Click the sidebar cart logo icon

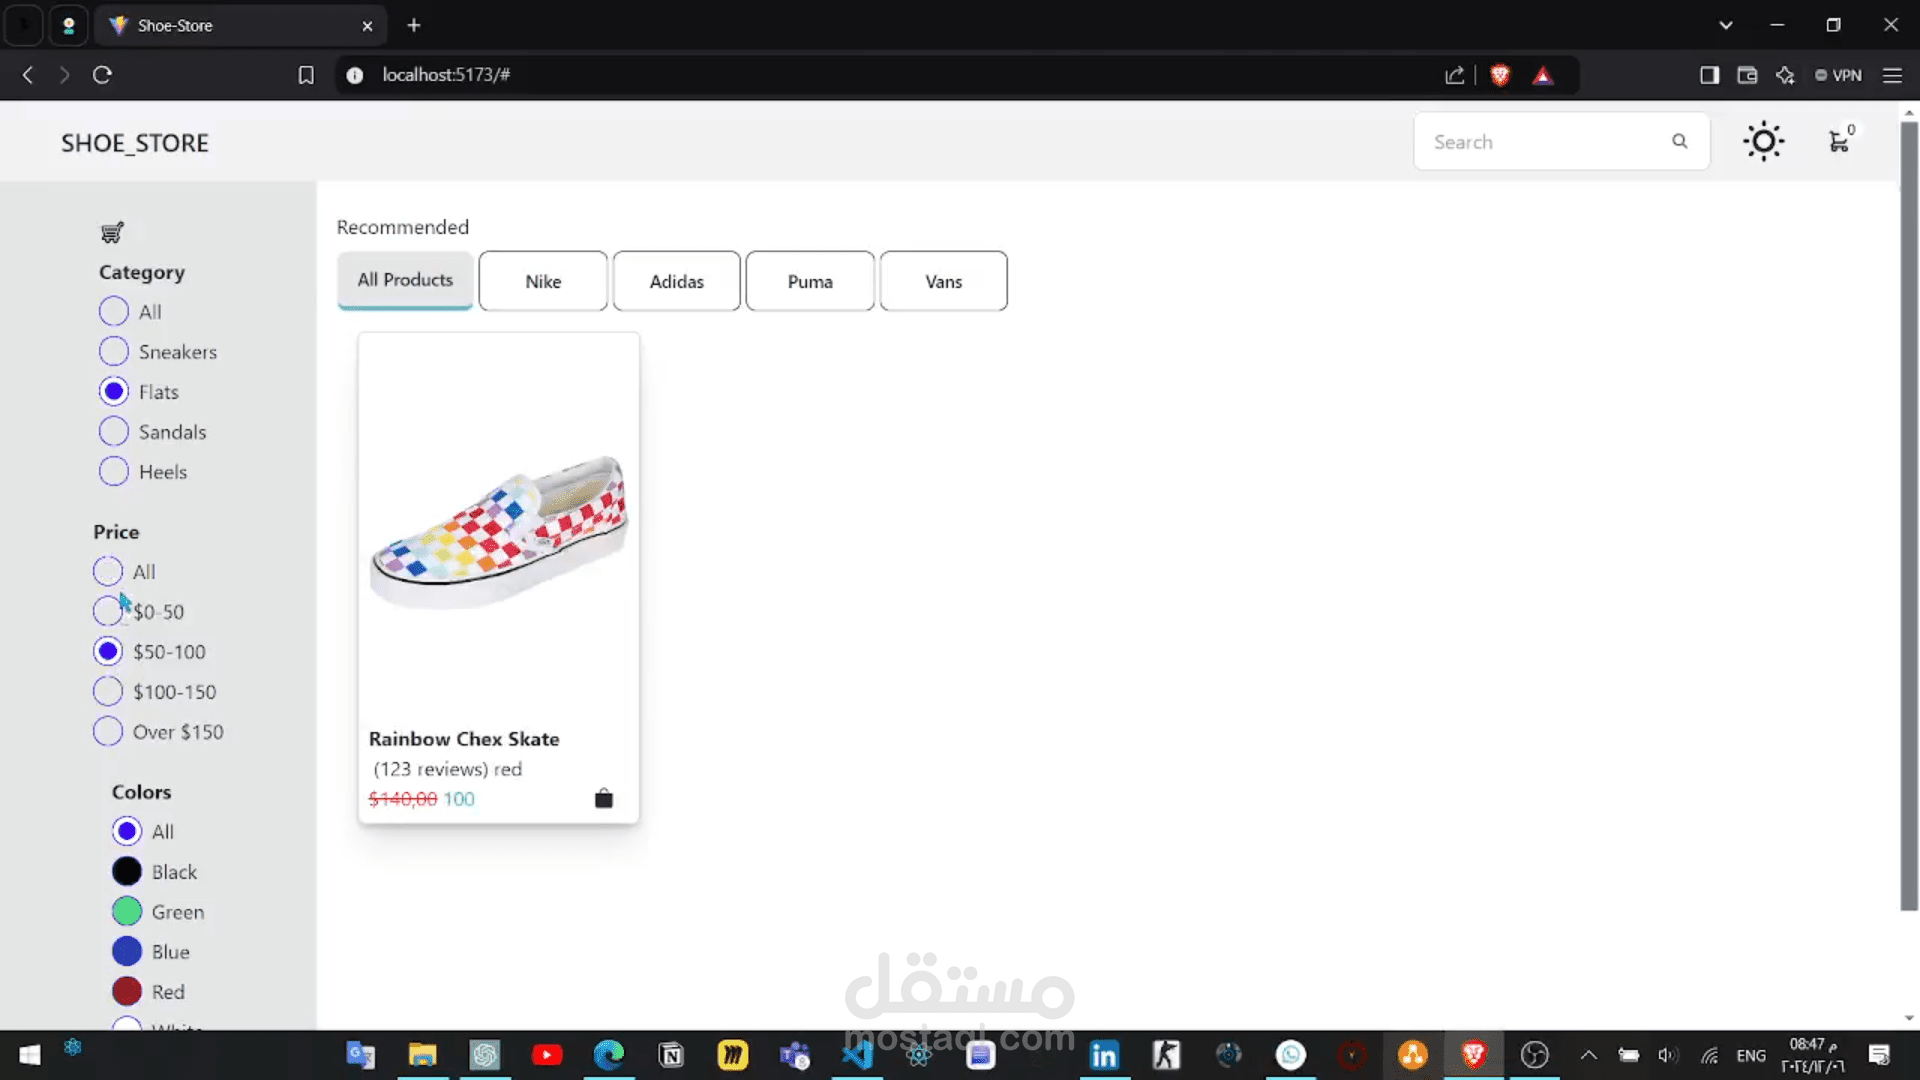click(x=112, y=233)
